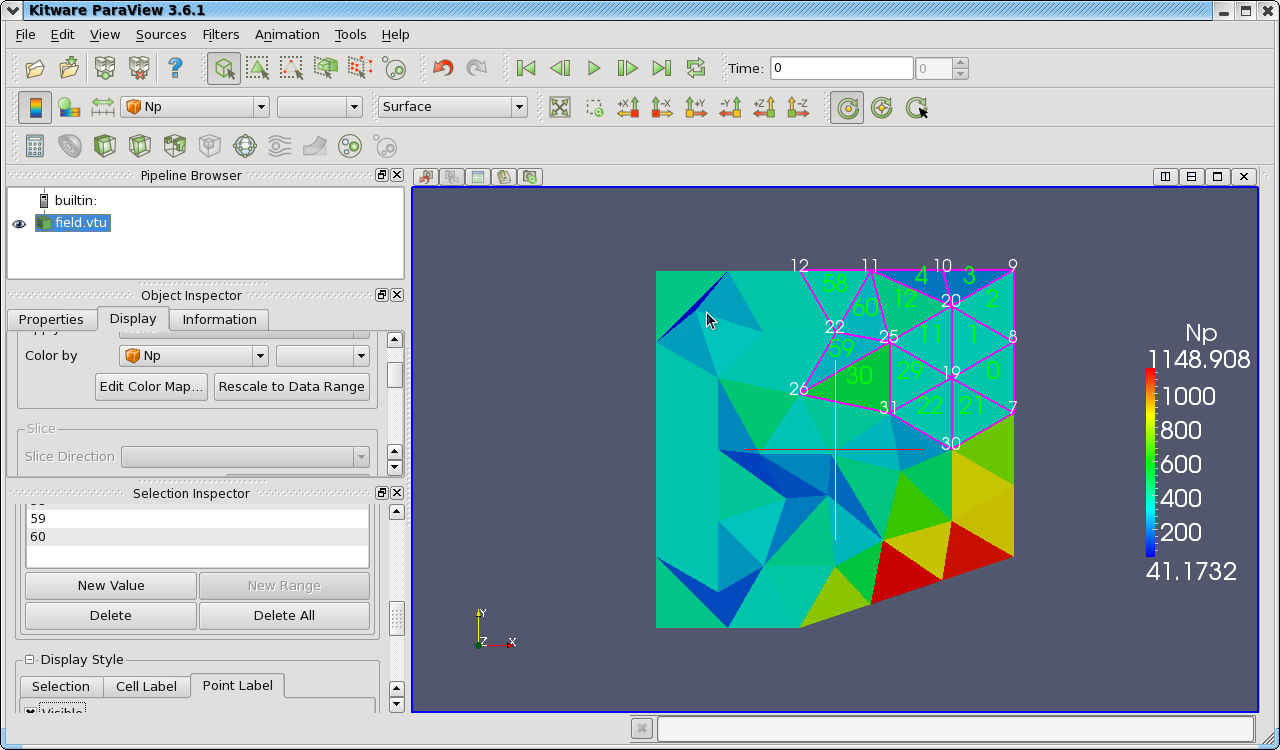Click the Reset camera view icon
This screenshot has width=1280, height=750.
[x=560, y=107]
